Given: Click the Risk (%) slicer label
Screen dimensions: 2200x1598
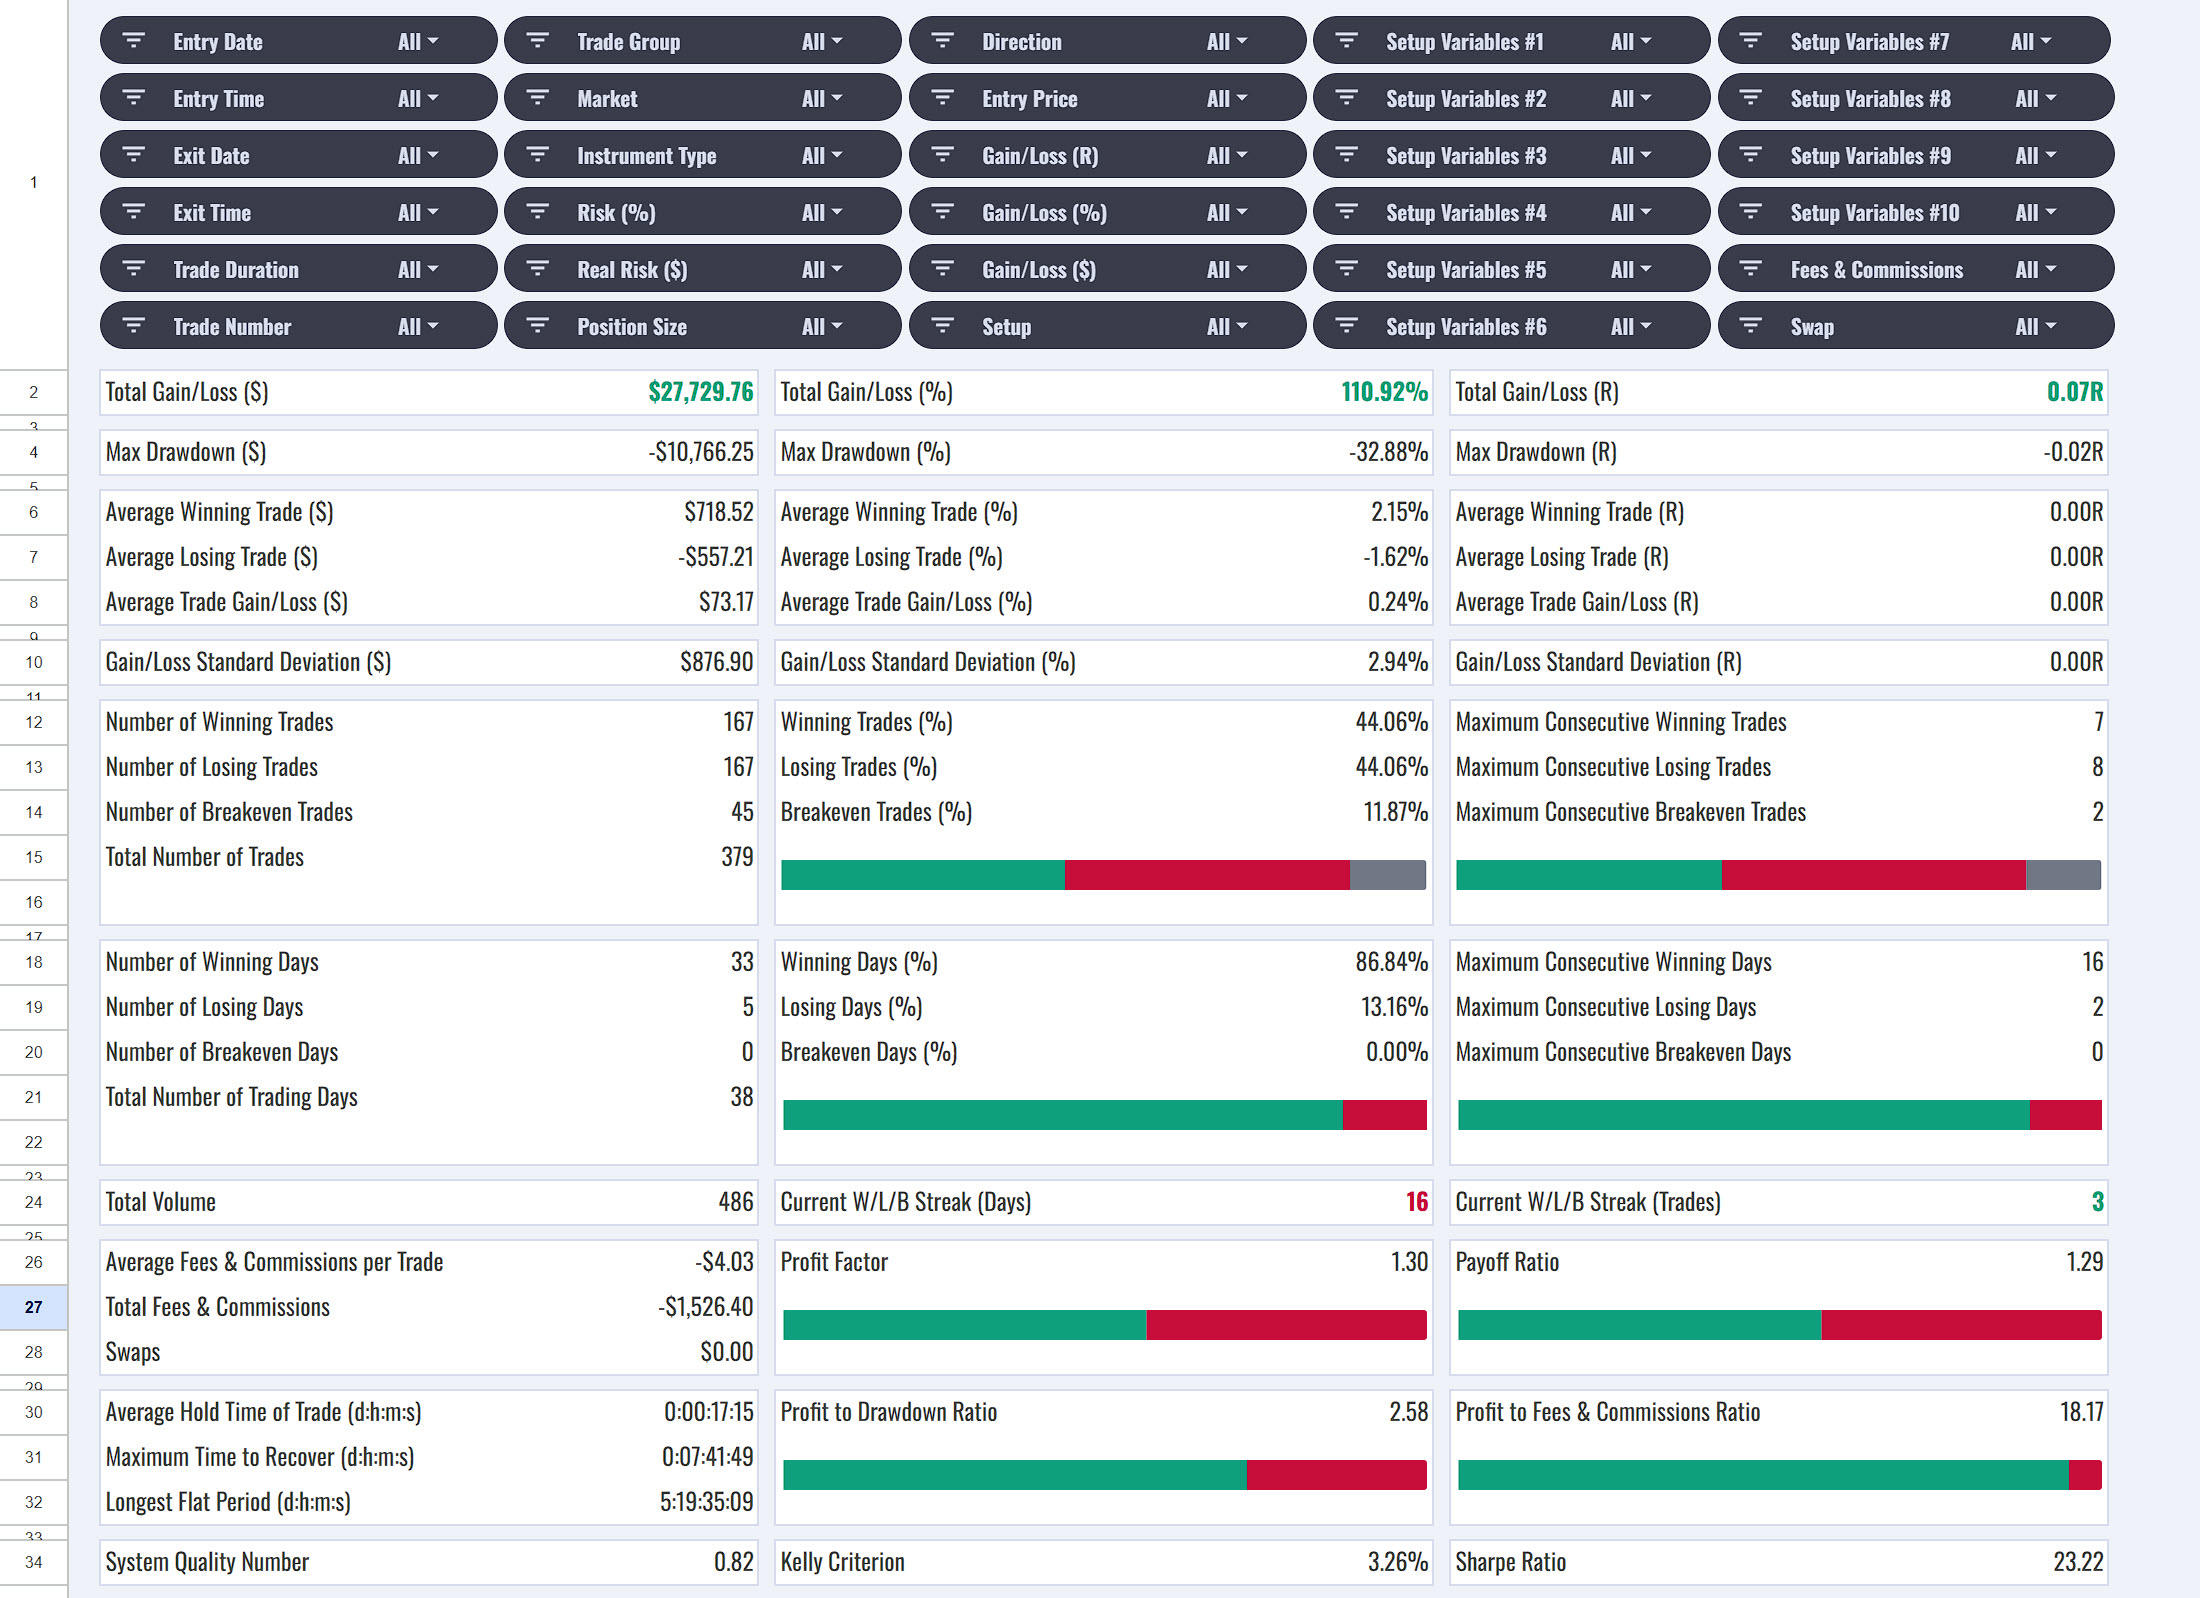Looking at the screenshot, I should [x=616, y=213].
